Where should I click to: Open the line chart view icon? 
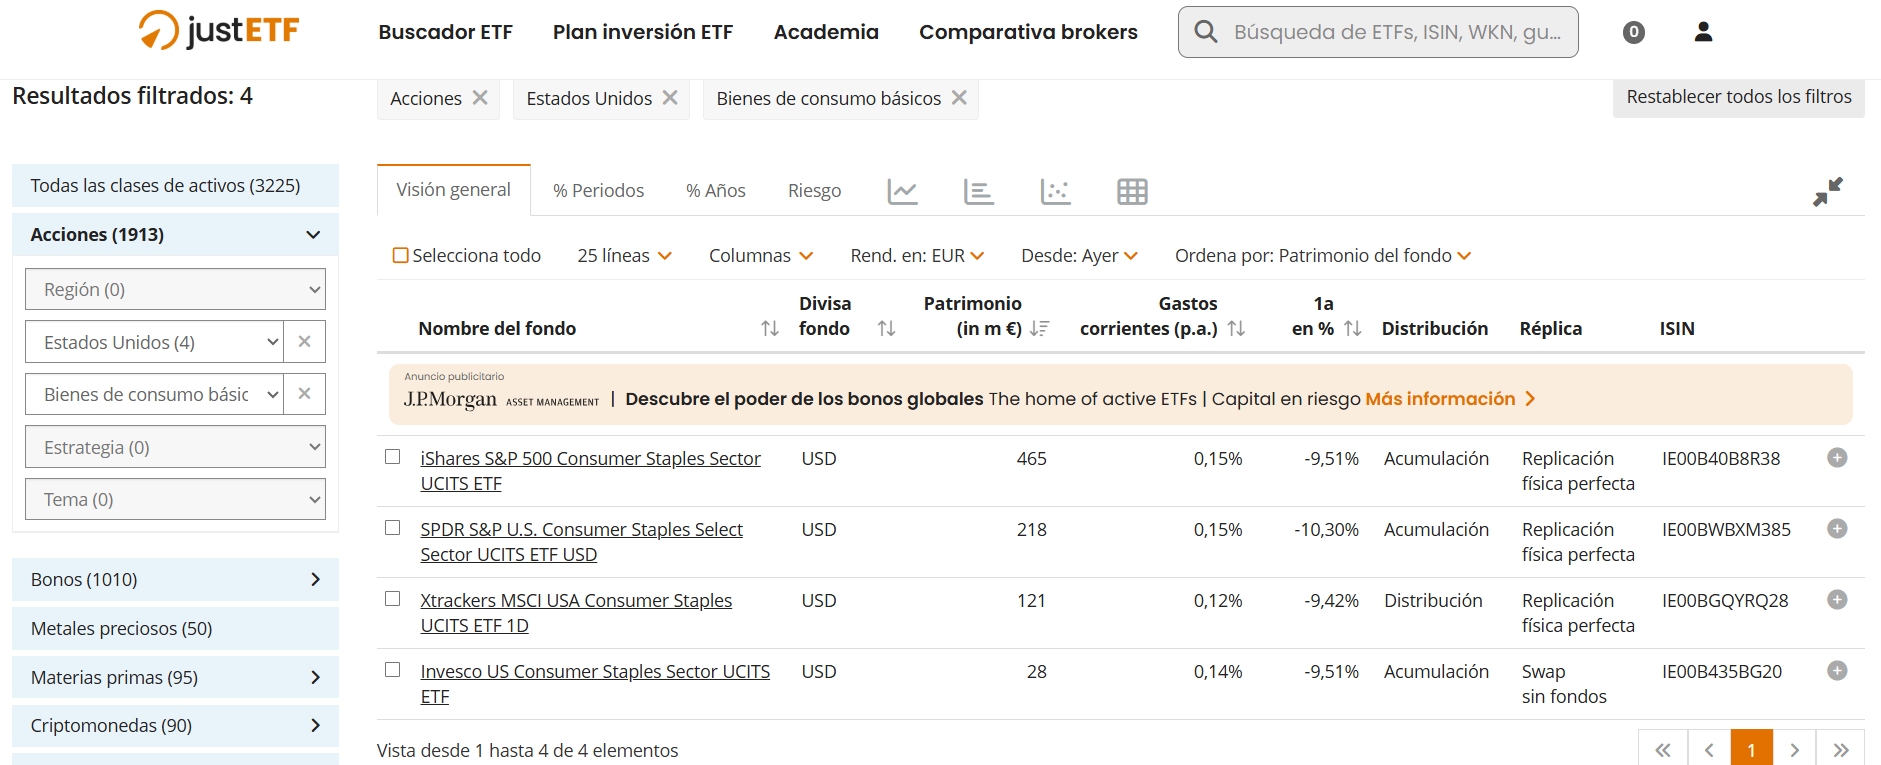coord(902,191)
